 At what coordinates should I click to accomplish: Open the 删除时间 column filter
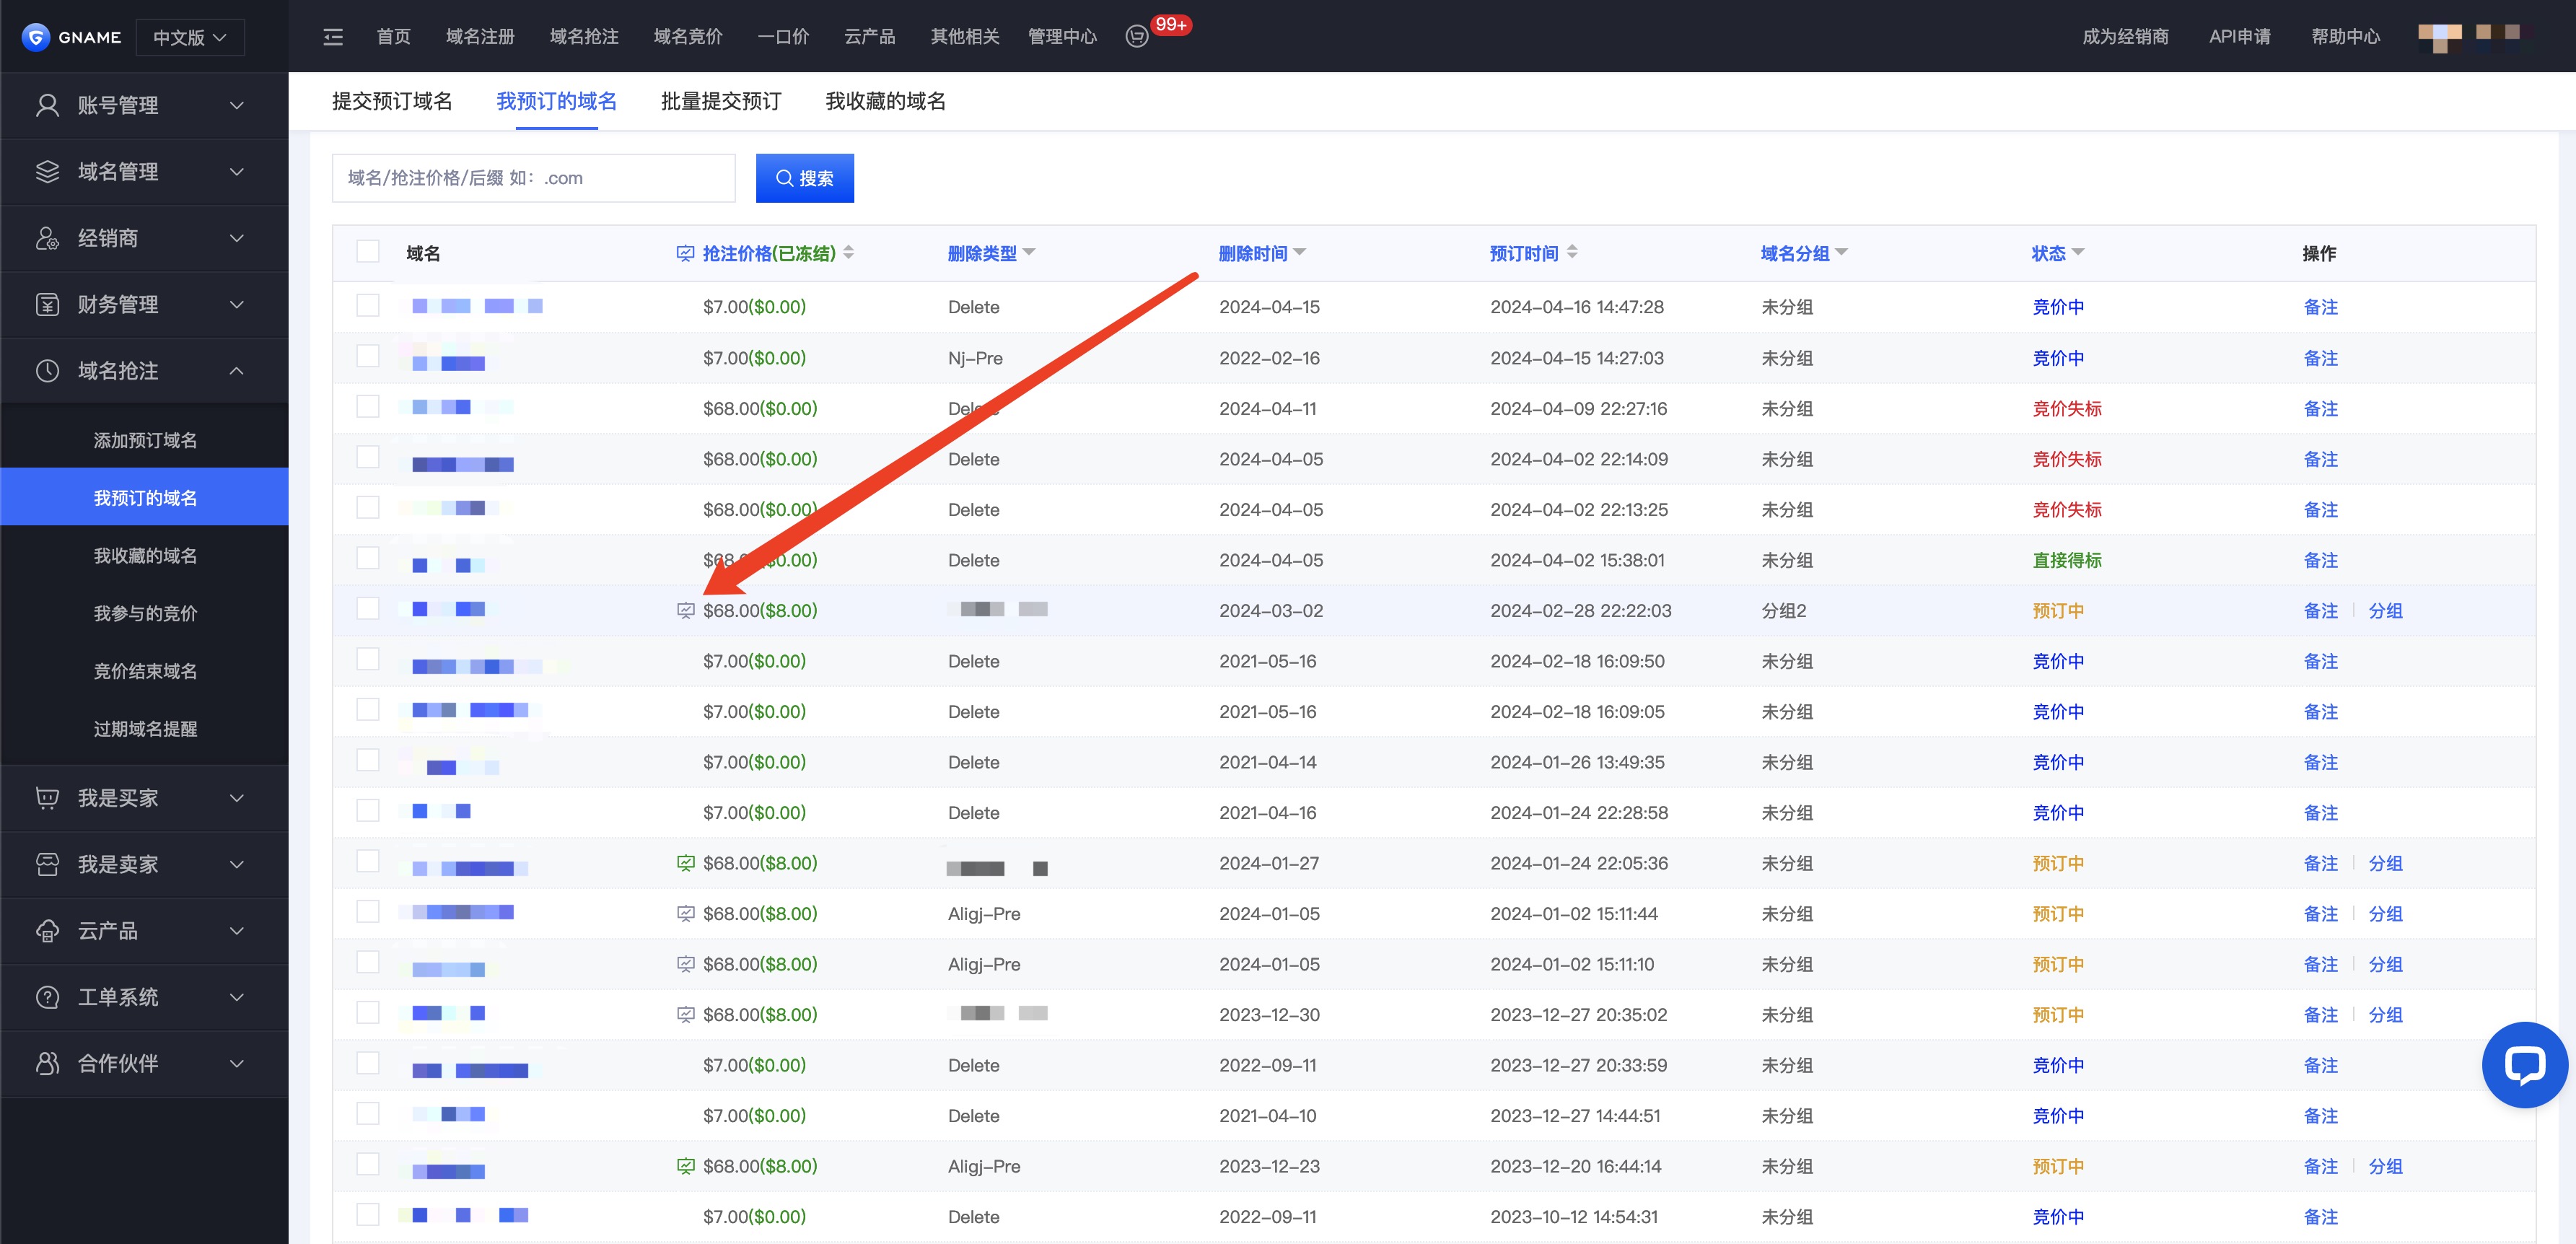[x=1300, y=252]
